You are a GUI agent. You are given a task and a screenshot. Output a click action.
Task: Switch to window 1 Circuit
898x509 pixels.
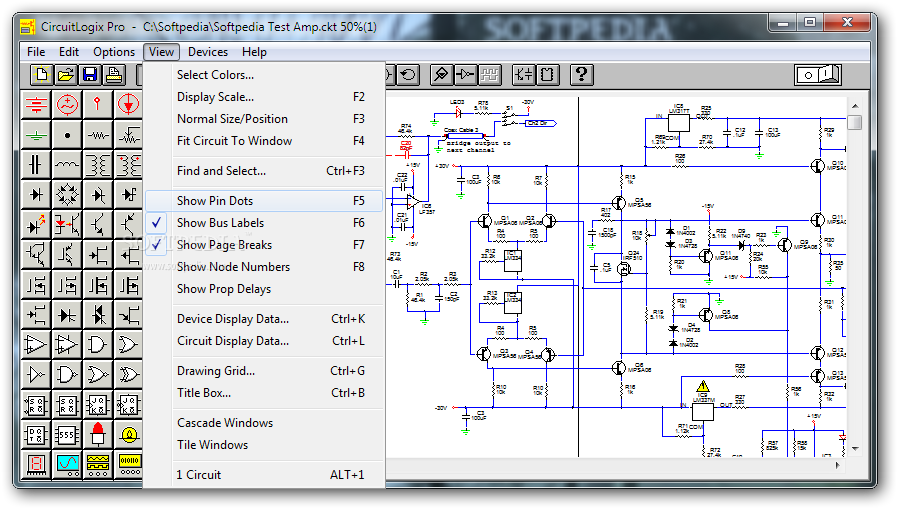pyautogui.click(x=263, y=475)
